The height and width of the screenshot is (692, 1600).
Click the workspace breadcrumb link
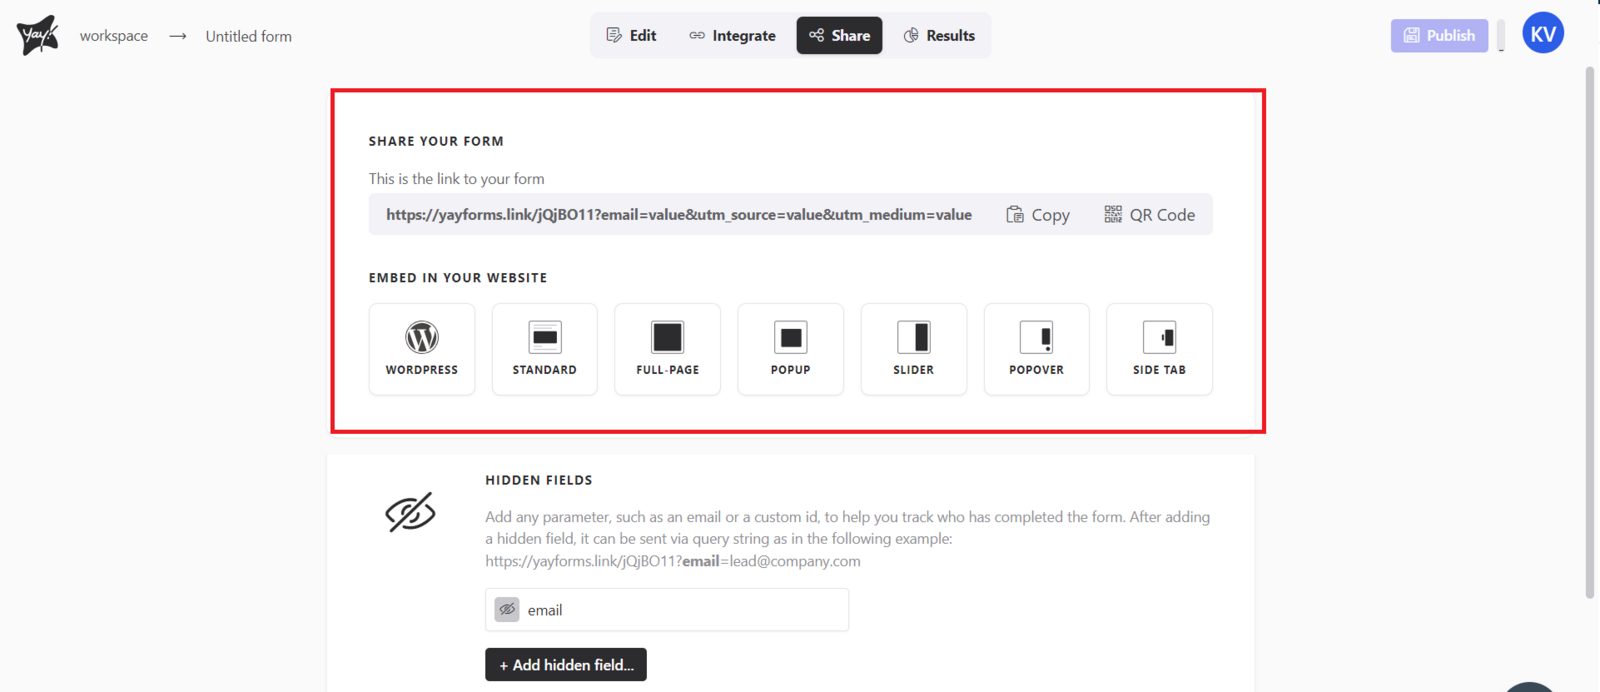(114, 36)
